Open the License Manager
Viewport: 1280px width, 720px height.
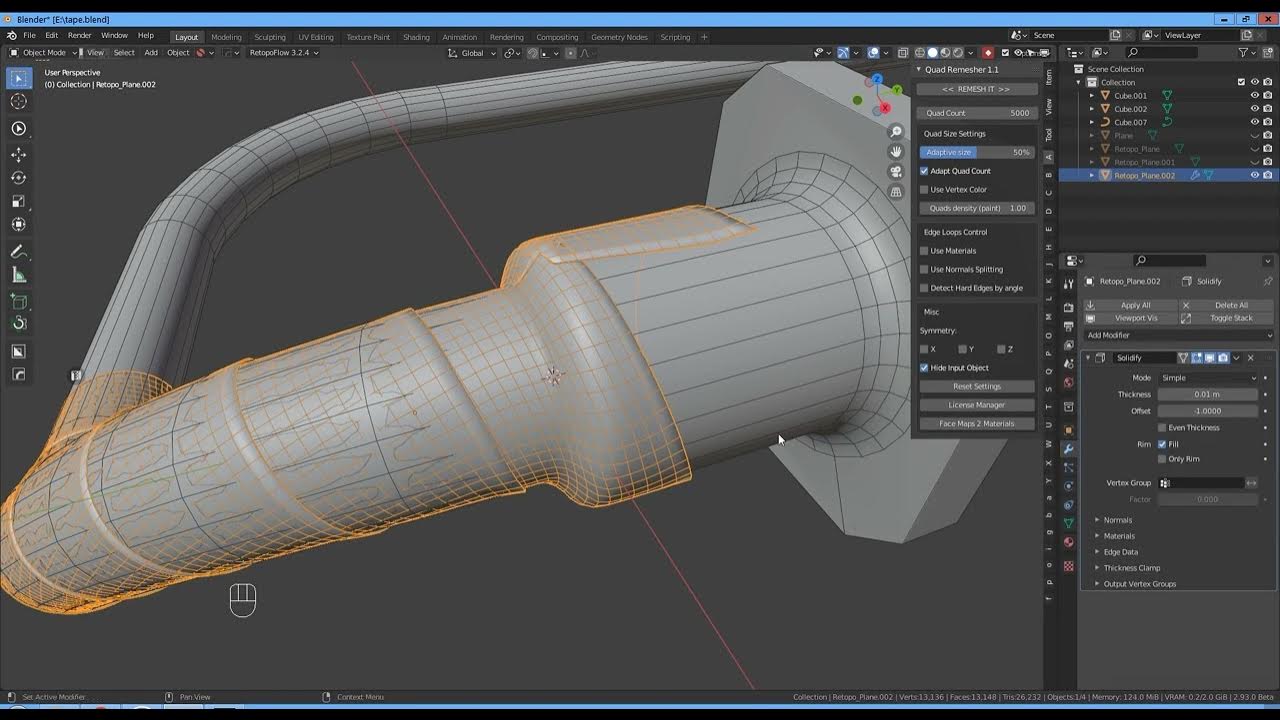(977, 405)
